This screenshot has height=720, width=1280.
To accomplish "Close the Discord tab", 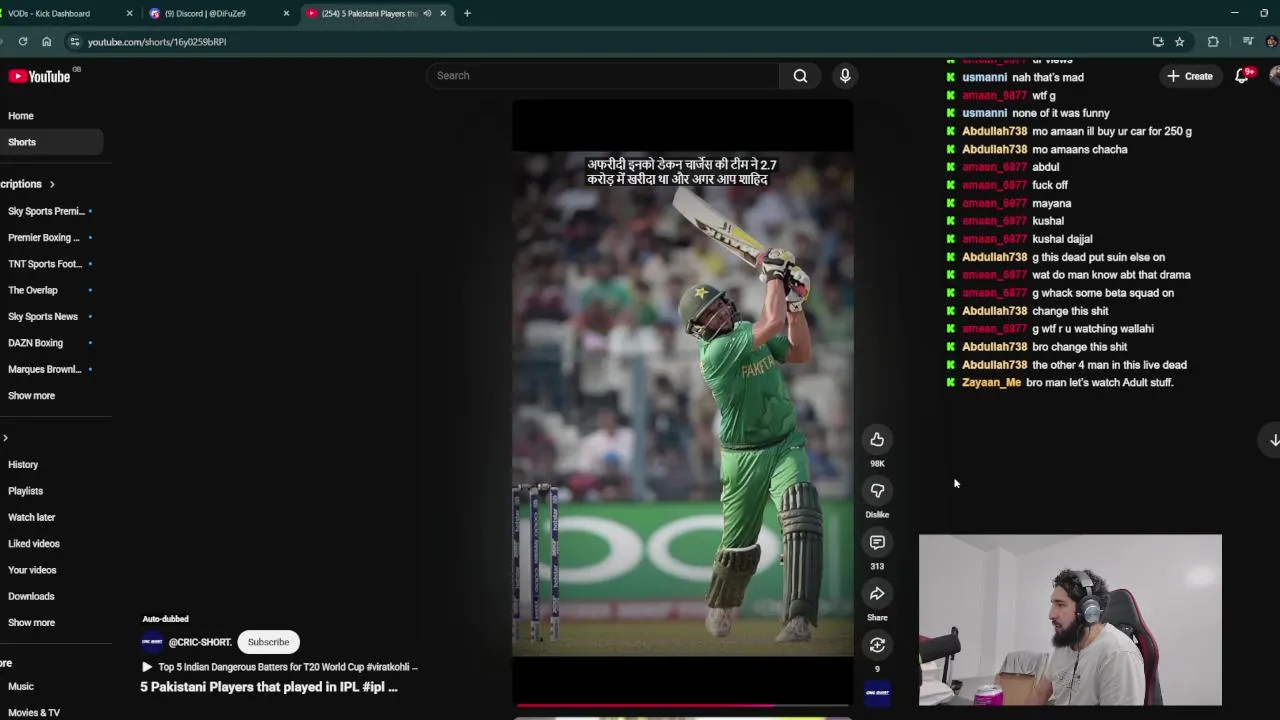I will point(286,13).
